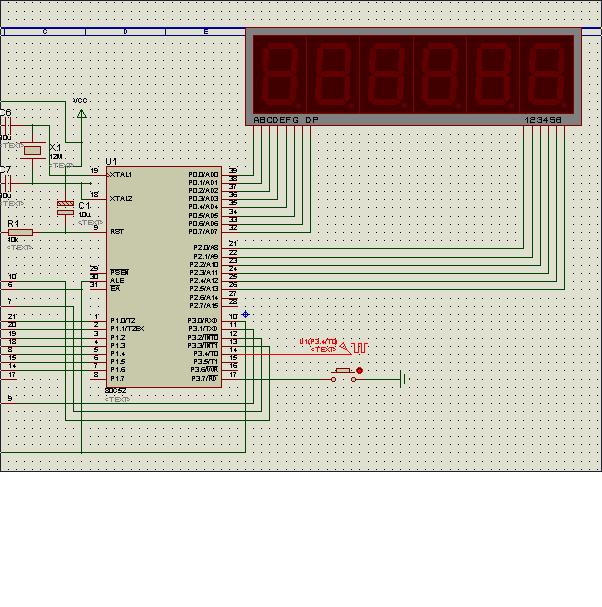The image size is (602, 607).
Task: Click the last digit of seven-segment display
Action: (545, 76)
